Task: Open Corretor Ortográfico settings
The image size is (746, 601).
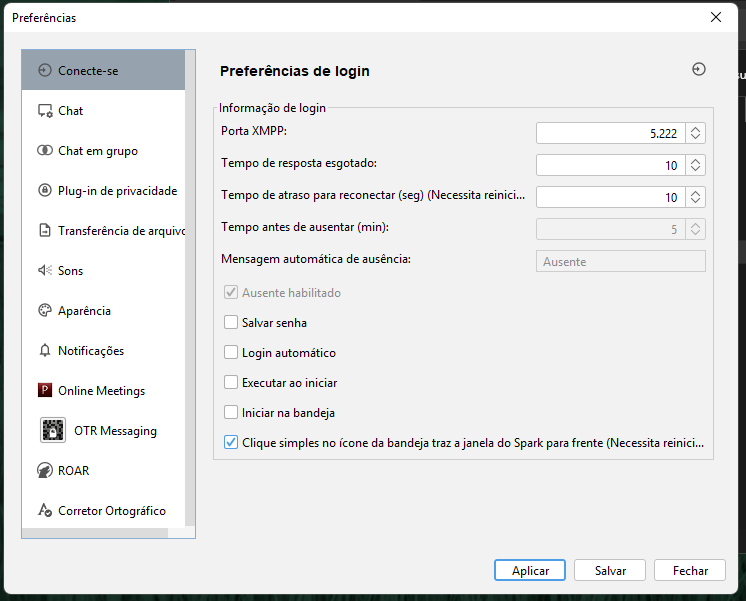Action: point(103,510)
